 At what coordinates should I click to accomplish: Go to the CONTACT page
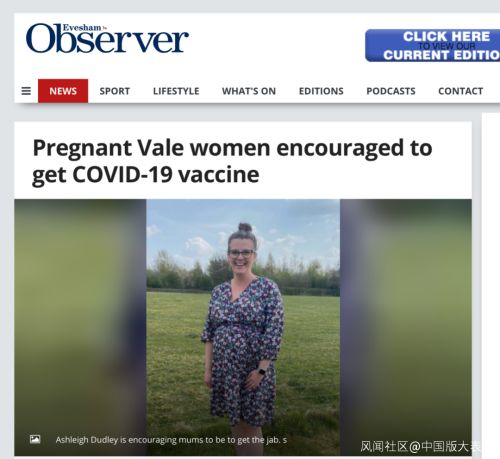(461, 91)
